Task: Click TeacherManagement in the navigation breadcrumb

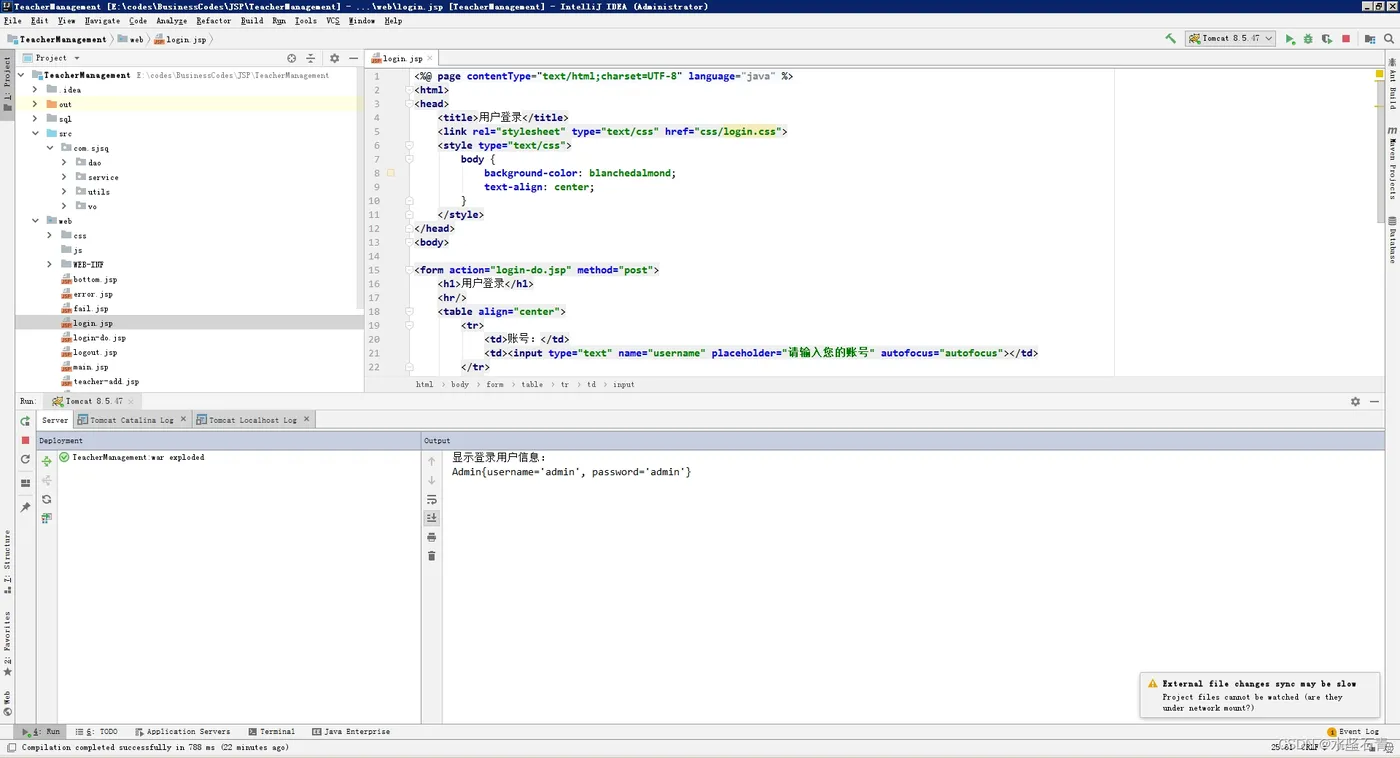Action: tap(57, 40)
